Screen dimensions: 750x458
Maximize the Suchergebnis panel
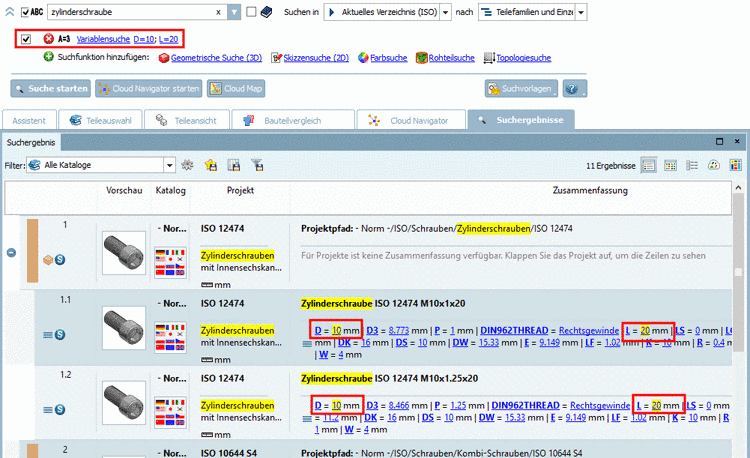click(x=719, y=142)
